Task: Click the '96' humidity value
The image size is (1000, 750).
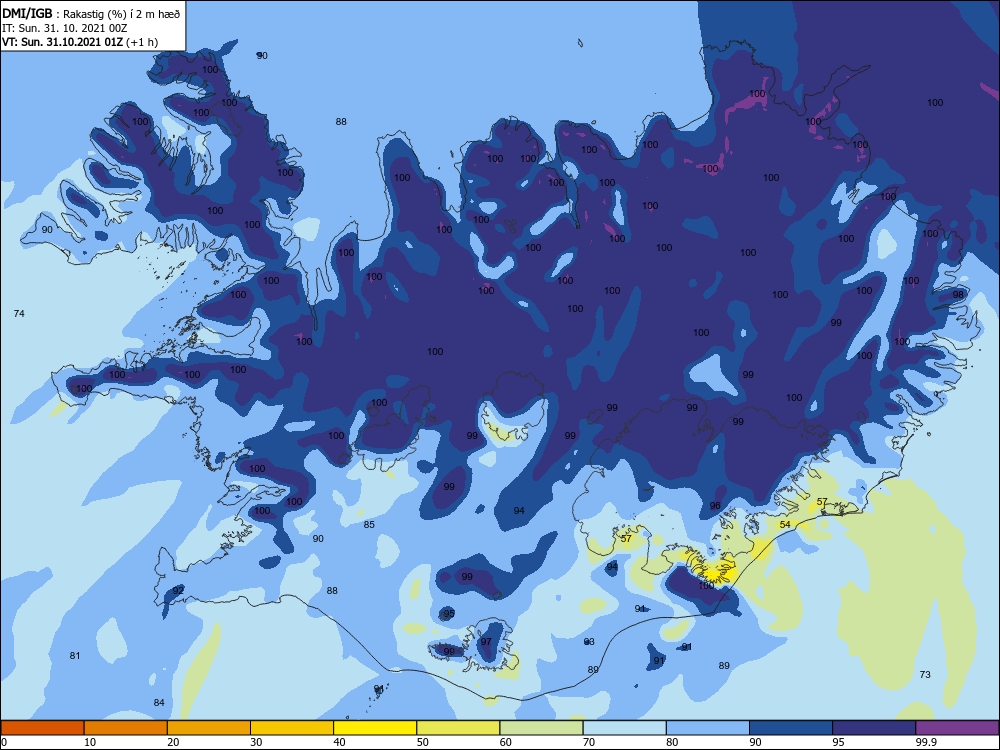Action: pyautogui.click(x=715, y=505)
